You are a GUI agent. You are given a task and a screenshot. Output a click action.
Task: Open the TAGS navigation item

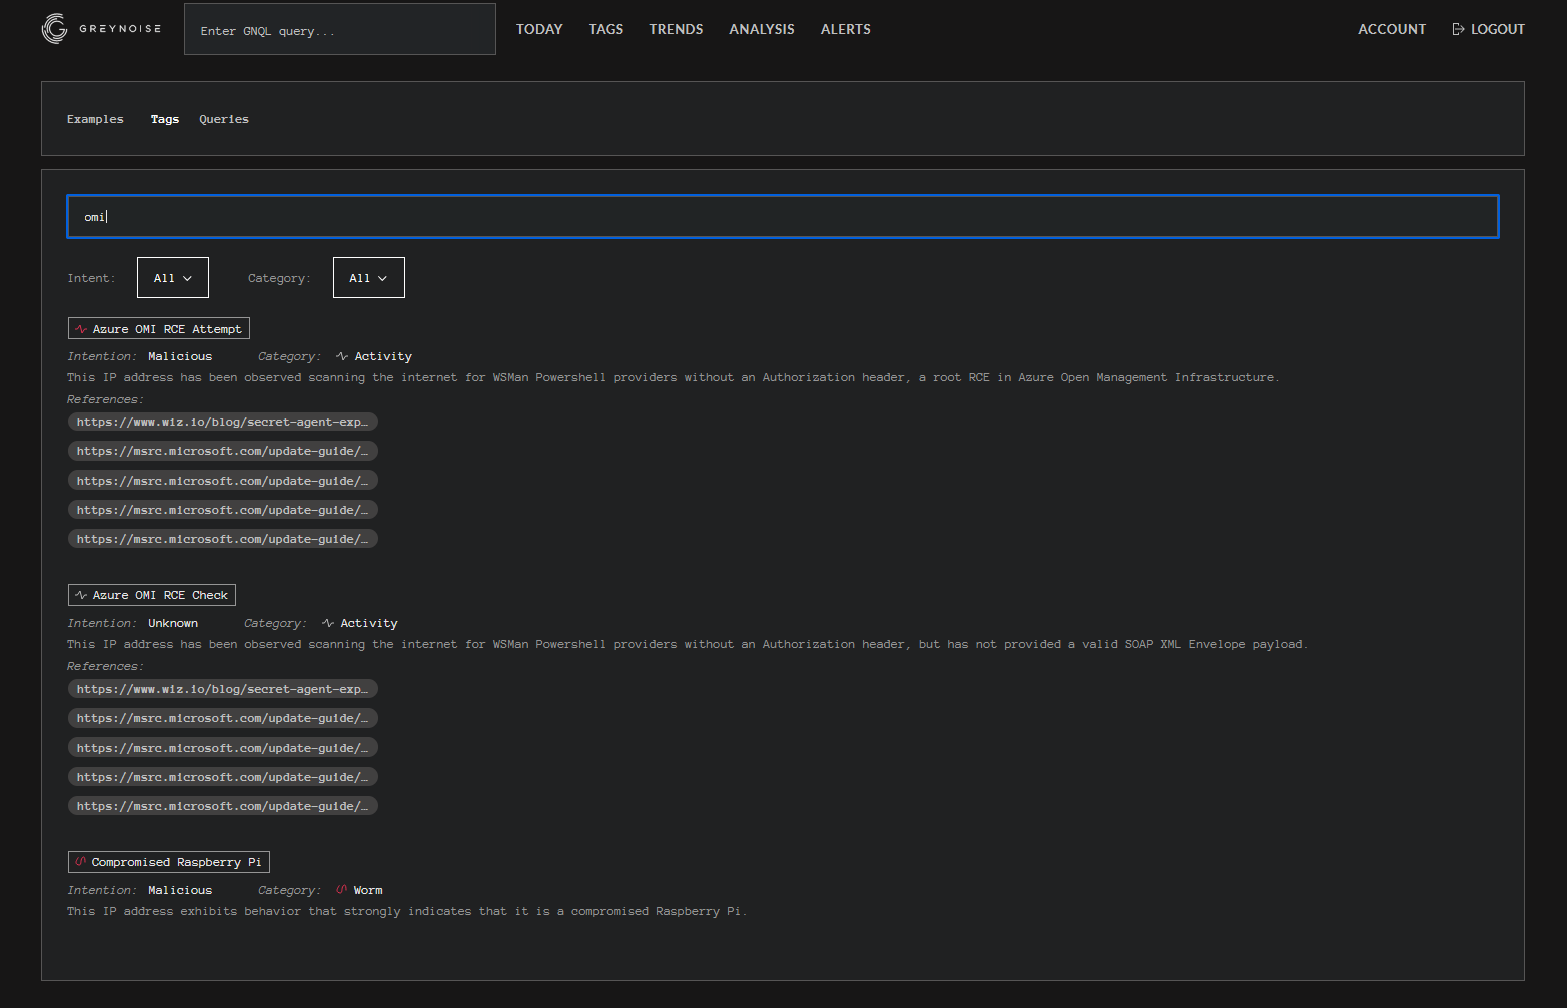tap(606, 29)
